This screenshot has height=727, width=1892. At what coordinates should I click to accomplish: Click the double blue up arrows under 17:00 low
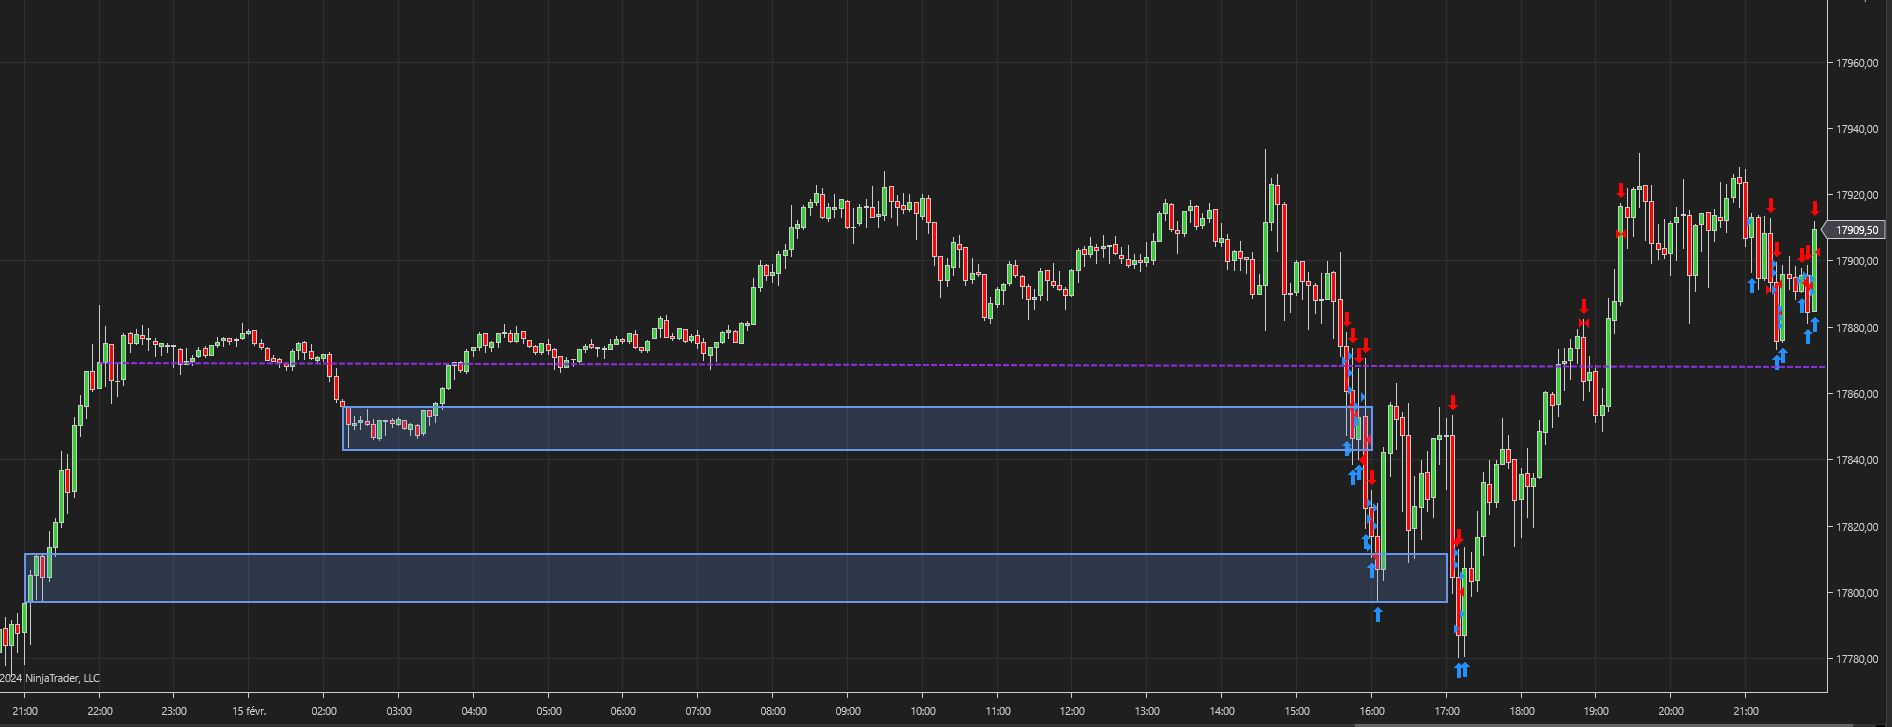[x=1461, y=670]
